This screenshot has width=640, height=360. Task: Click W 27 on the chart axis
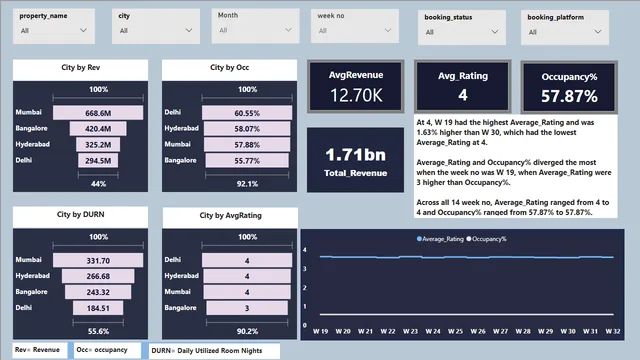500,331
